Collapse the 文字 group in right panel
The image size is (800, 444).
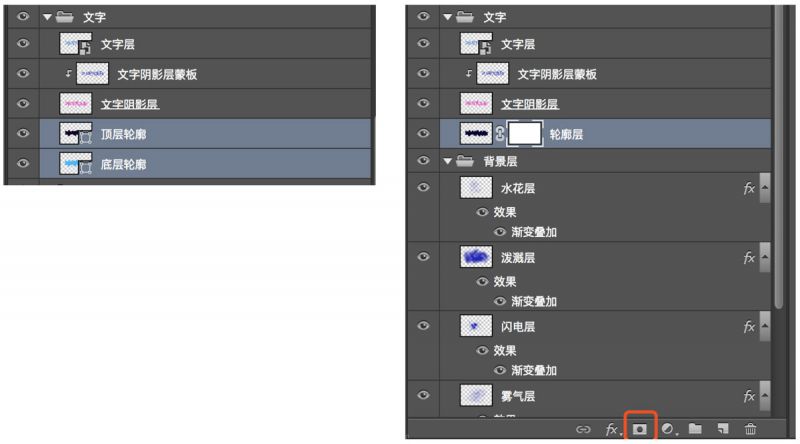tap(447, 17)
